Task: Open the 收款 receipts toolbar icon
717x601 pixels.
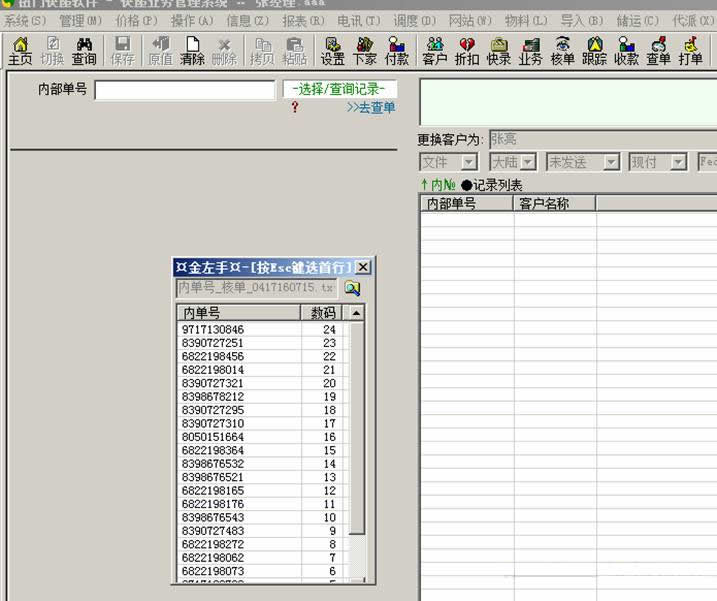Action: click(x=626, y=51)
